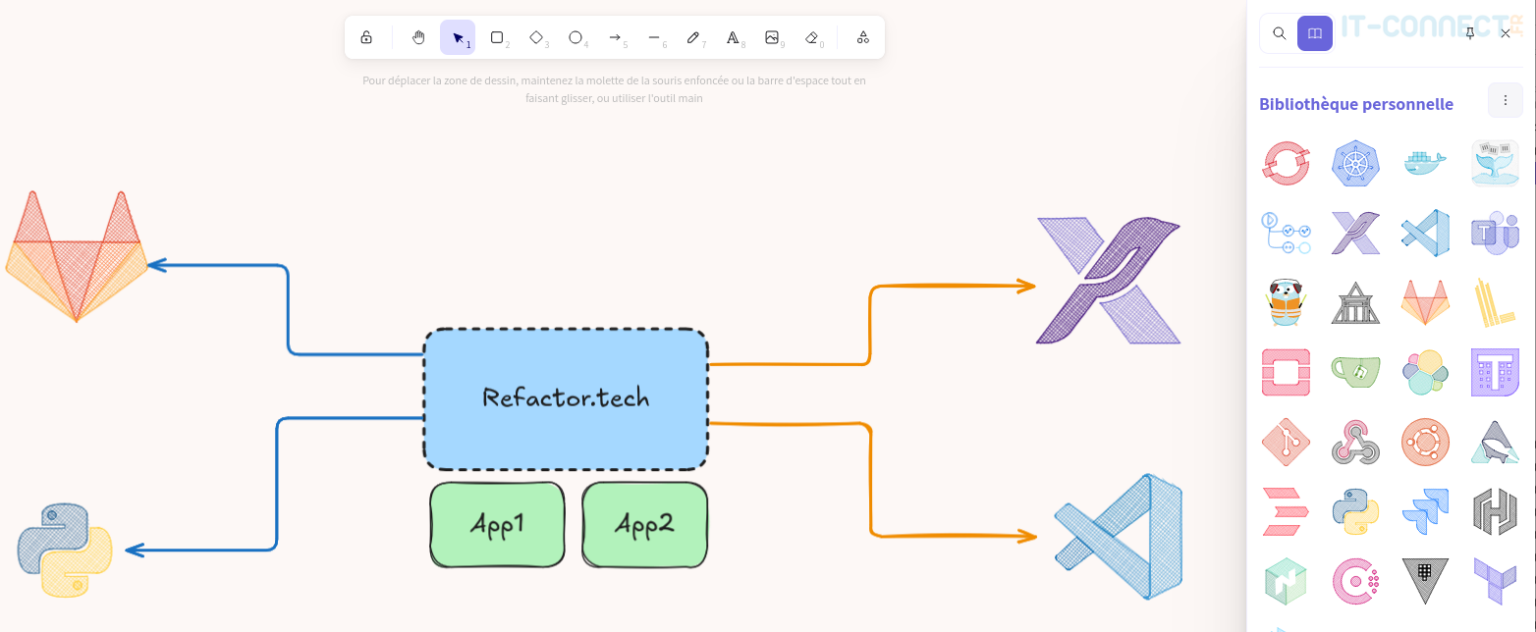Toggle the keep-tool-active padlock

tap(365, 36)
